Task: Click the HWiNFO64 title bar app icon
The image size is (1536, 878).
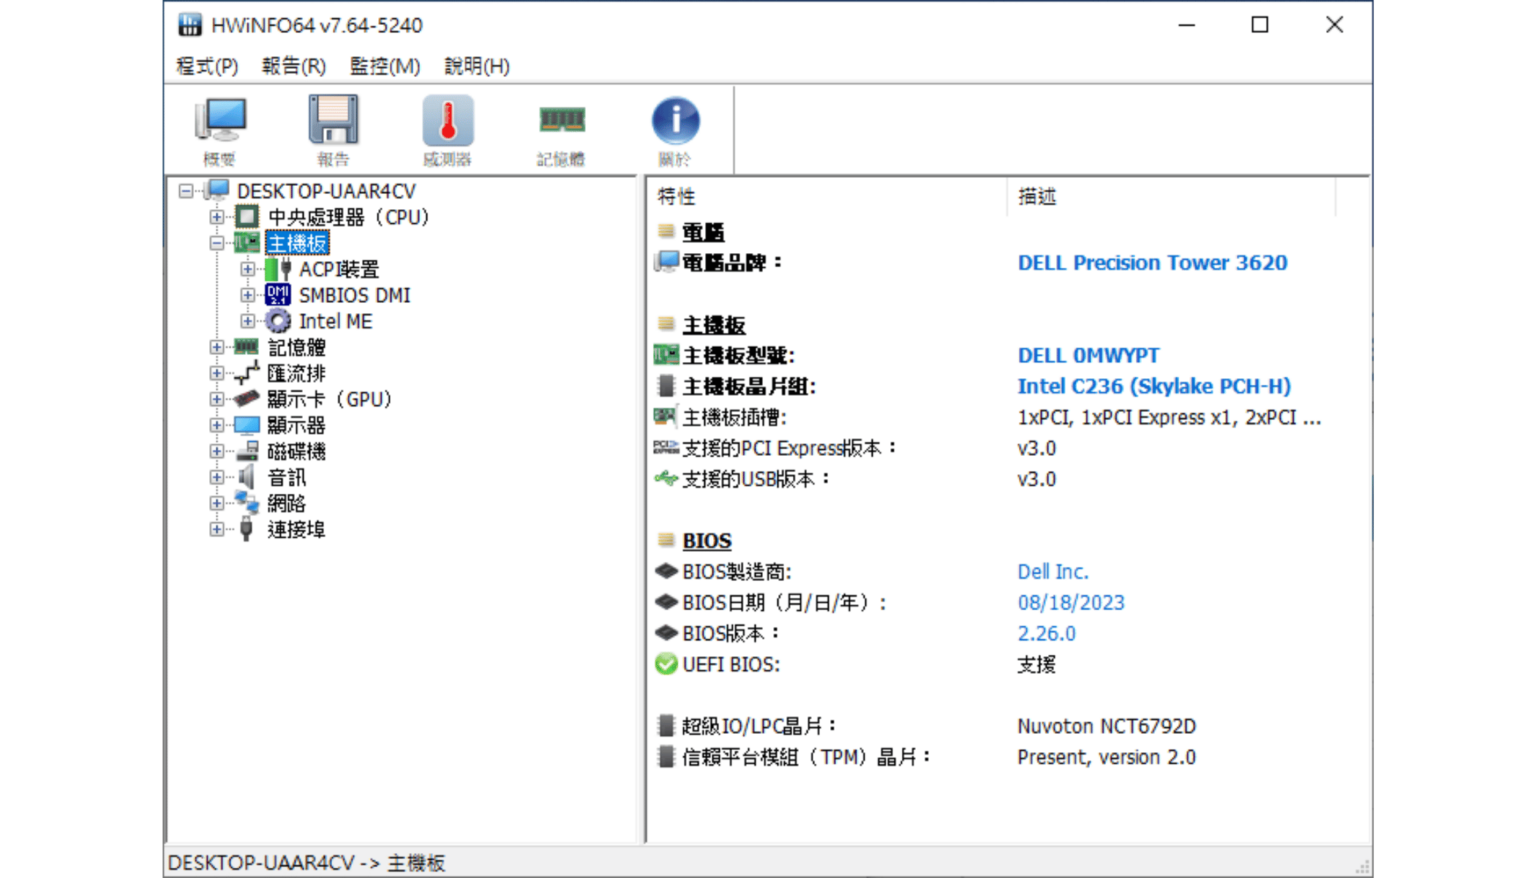Action: (189, 24)
